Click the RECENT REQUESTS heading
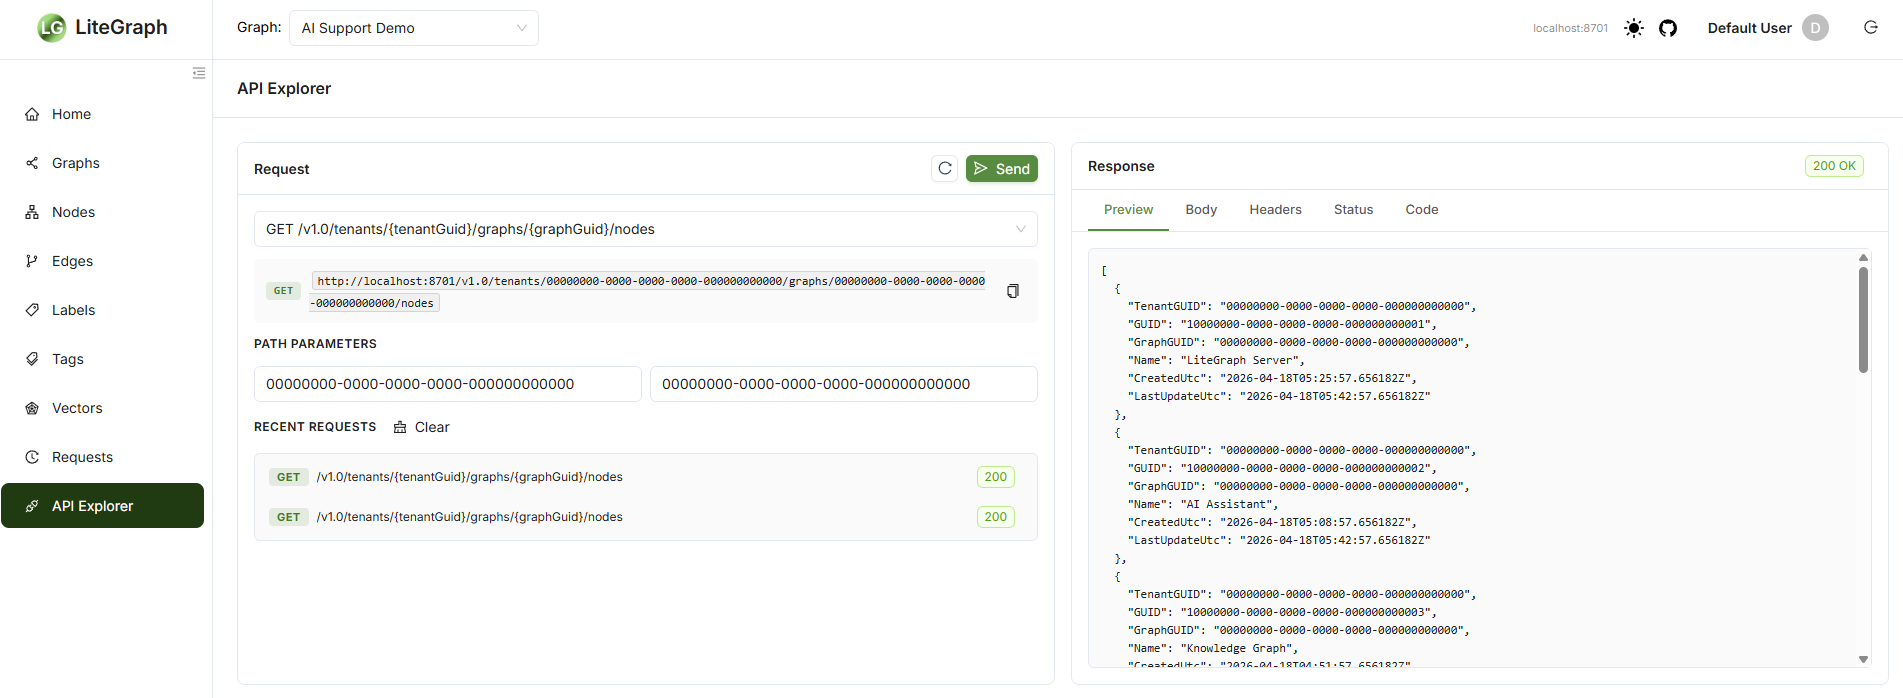1903x698 pixels. point(315,427)
